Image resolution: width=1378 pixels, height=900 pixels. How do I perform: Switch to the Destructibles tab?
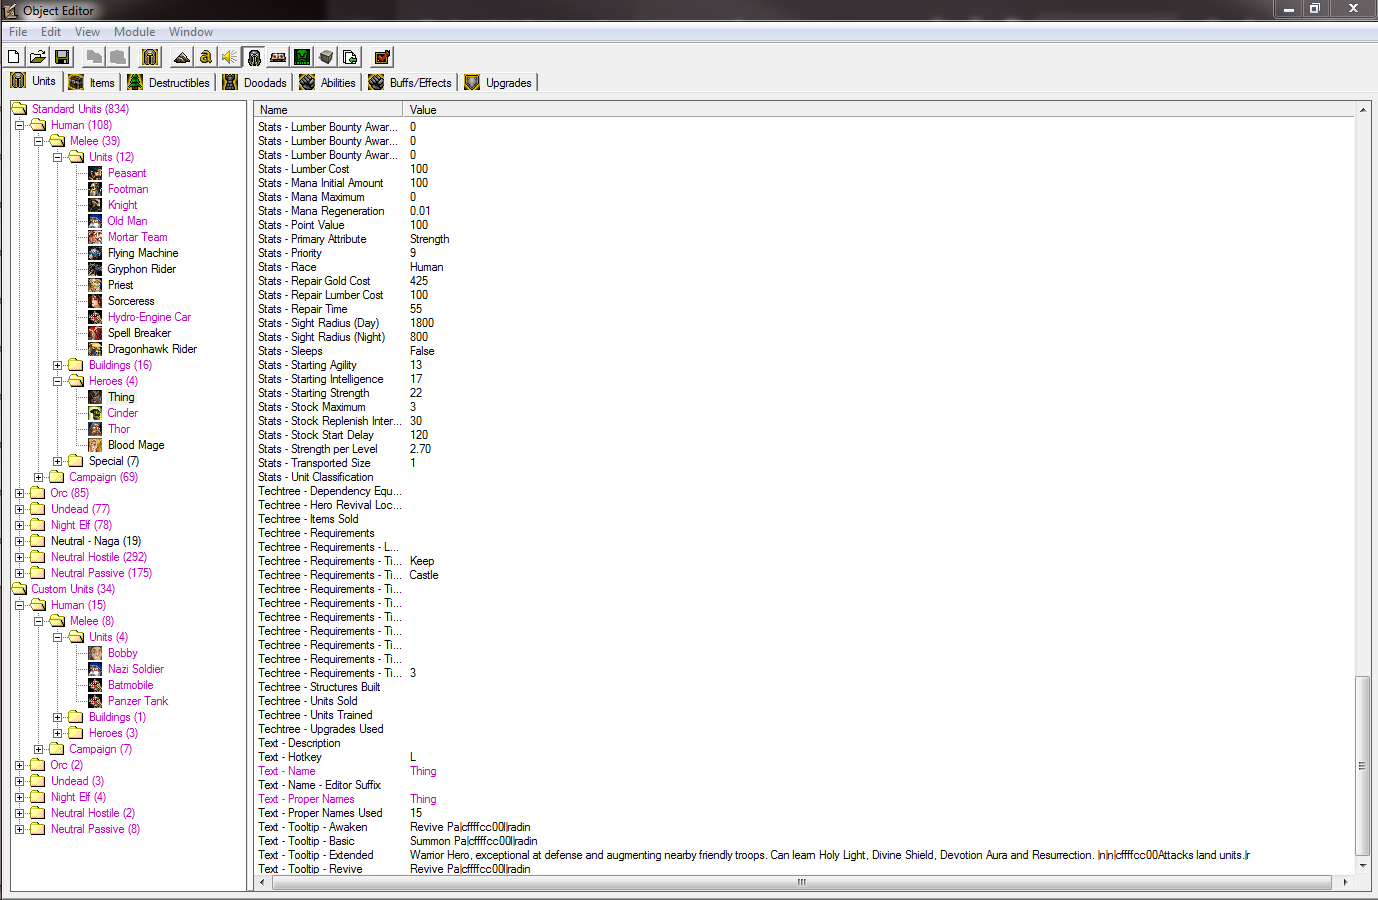coord(169,83)
